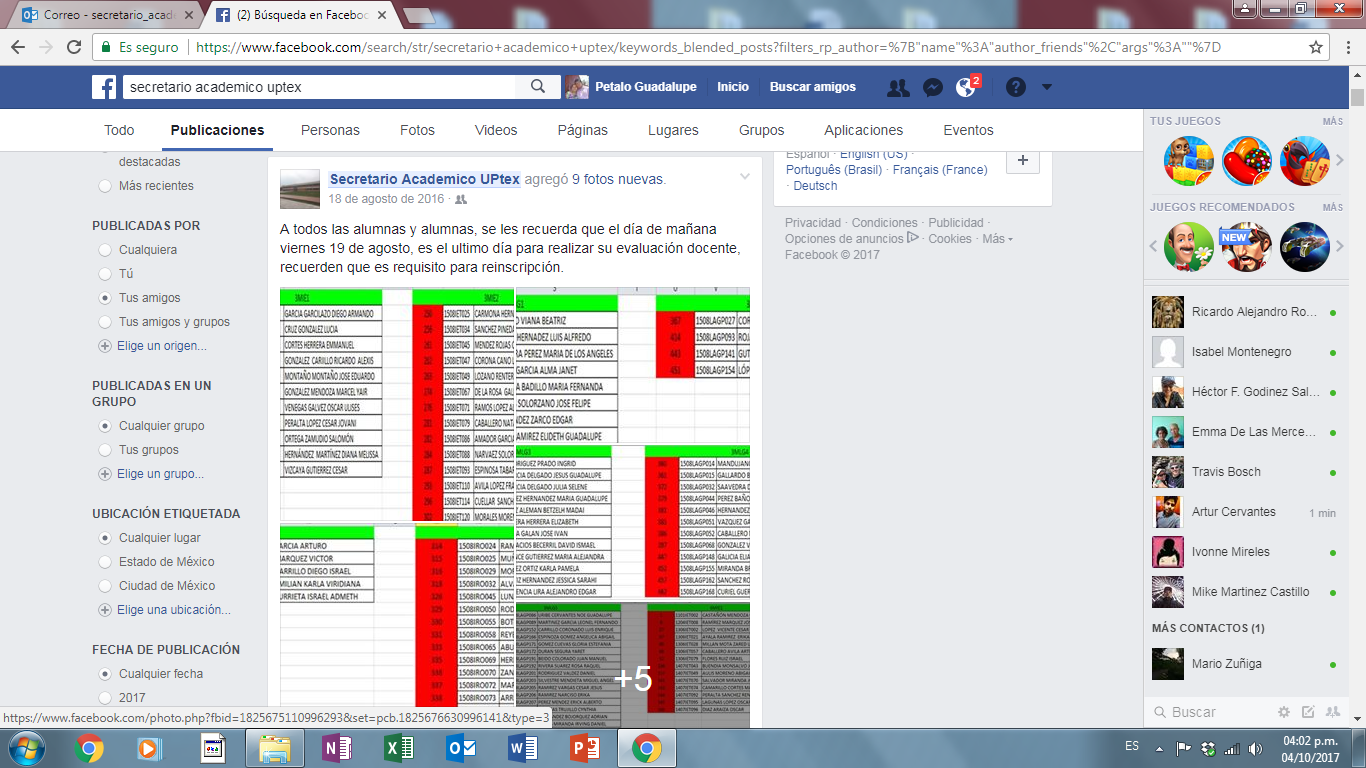Switch to Grupos tab
Viewport: 1366px width, 768px height.
tap(762, 130)
